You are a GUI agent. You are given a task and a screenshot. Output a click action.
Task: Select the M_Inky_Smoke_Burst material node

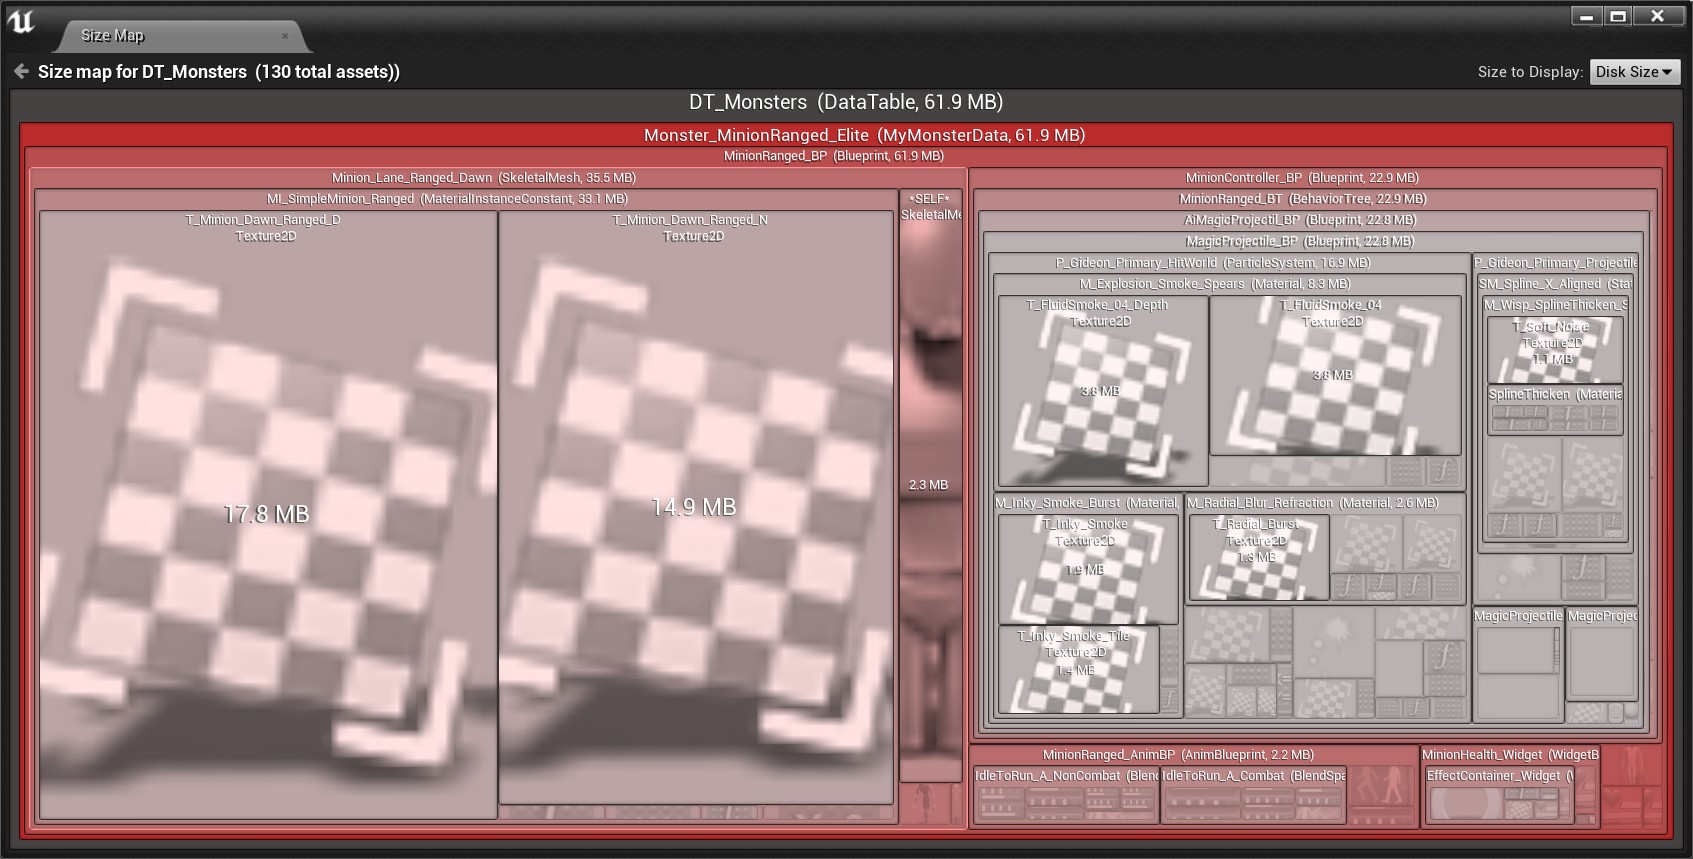click(x=1087, y=503)
